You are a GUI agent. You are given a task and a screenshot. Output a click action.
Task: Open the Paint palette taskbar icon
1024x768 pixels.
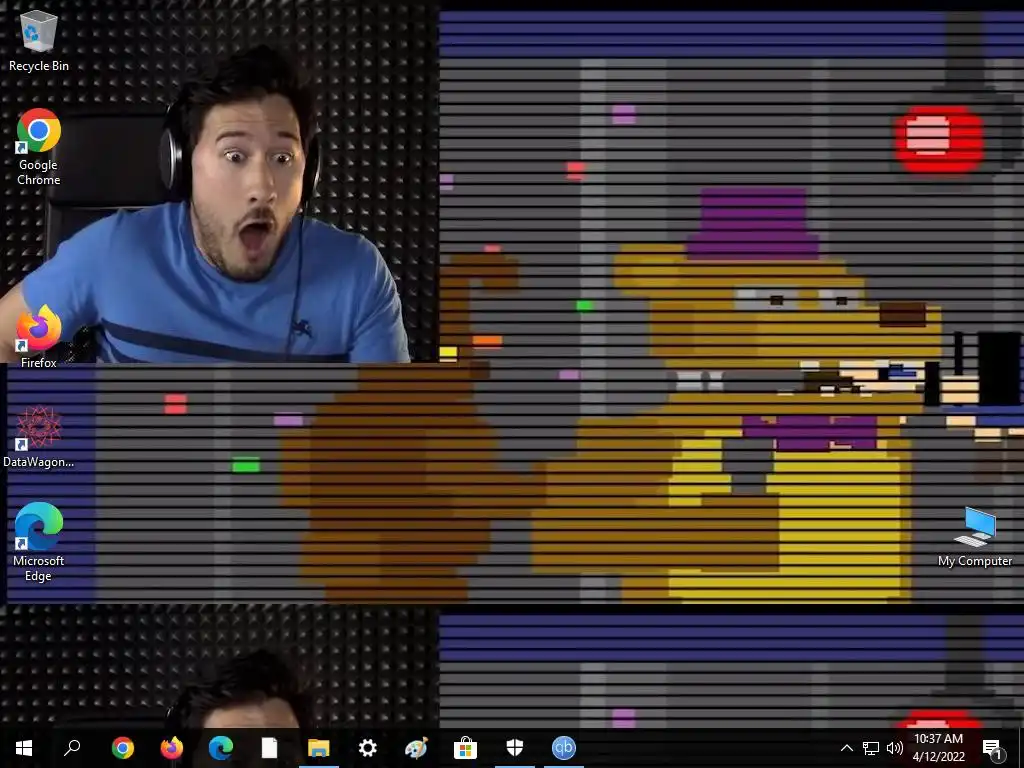[x=417, y=748]
